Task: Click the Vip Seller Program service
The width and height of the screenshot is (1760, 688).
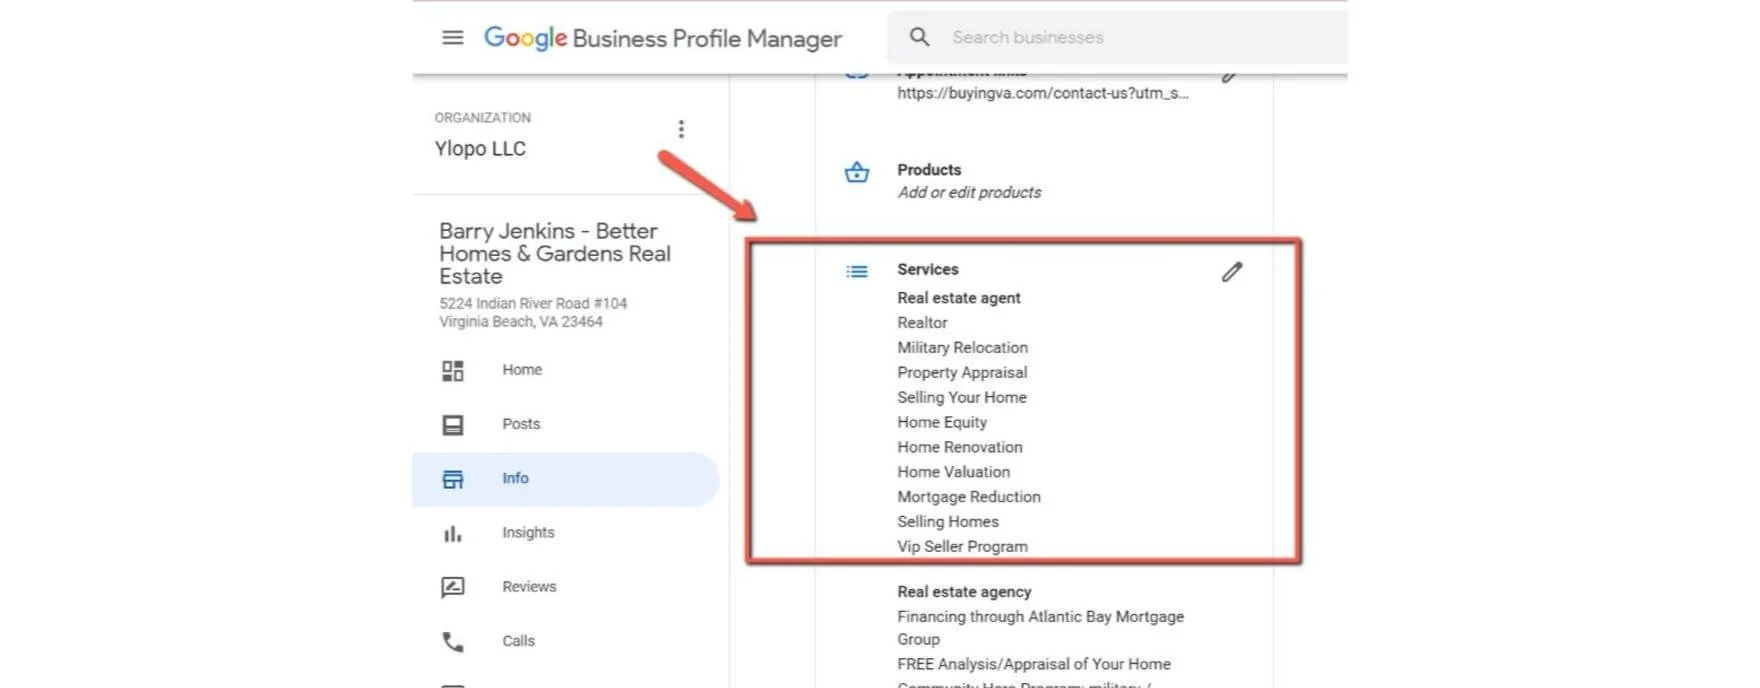Action: point(962,546)
